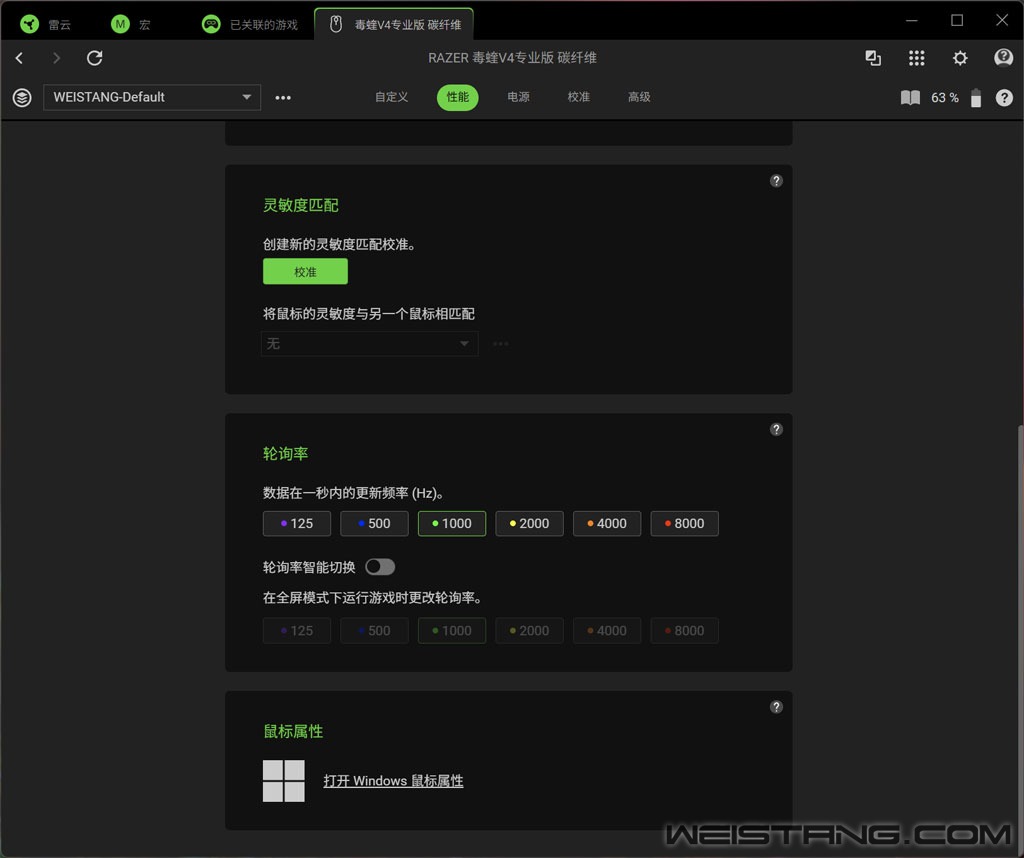Open the 已关联的游戏 top tab
The width and height of the screenshot is (1024, 858).
(x=250, y=24)
